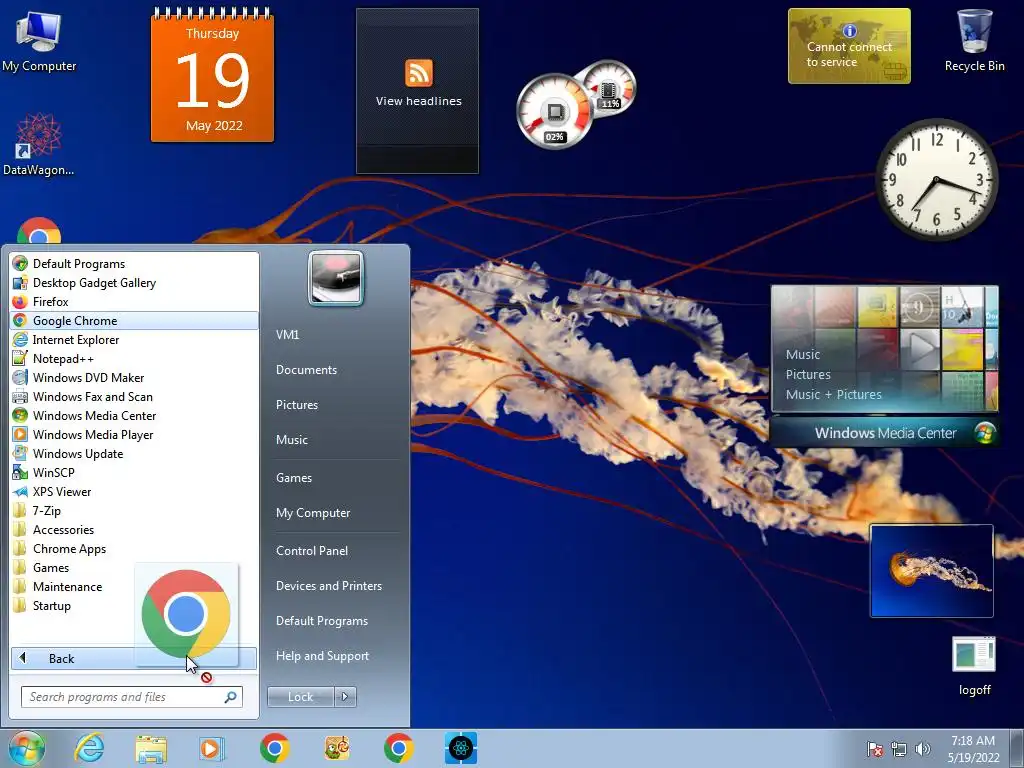The image size is (1024, 768).
Task: Open Internet Explorer from programs list
Action: pyautogui.click(x=135, y=340)
